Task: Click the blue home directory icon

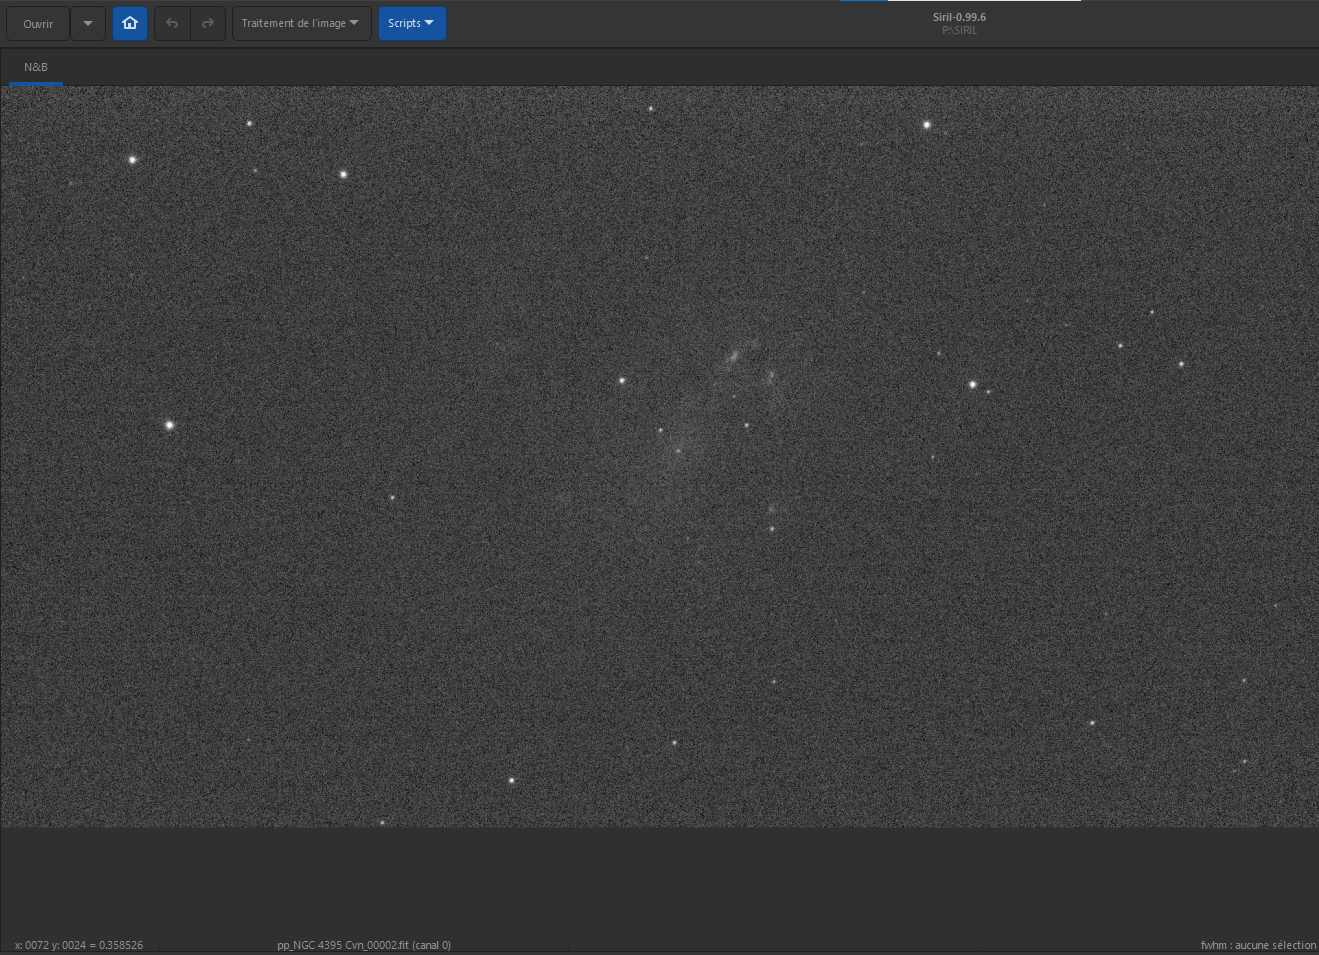Action: pyautogui.click(x=130, y=23)
